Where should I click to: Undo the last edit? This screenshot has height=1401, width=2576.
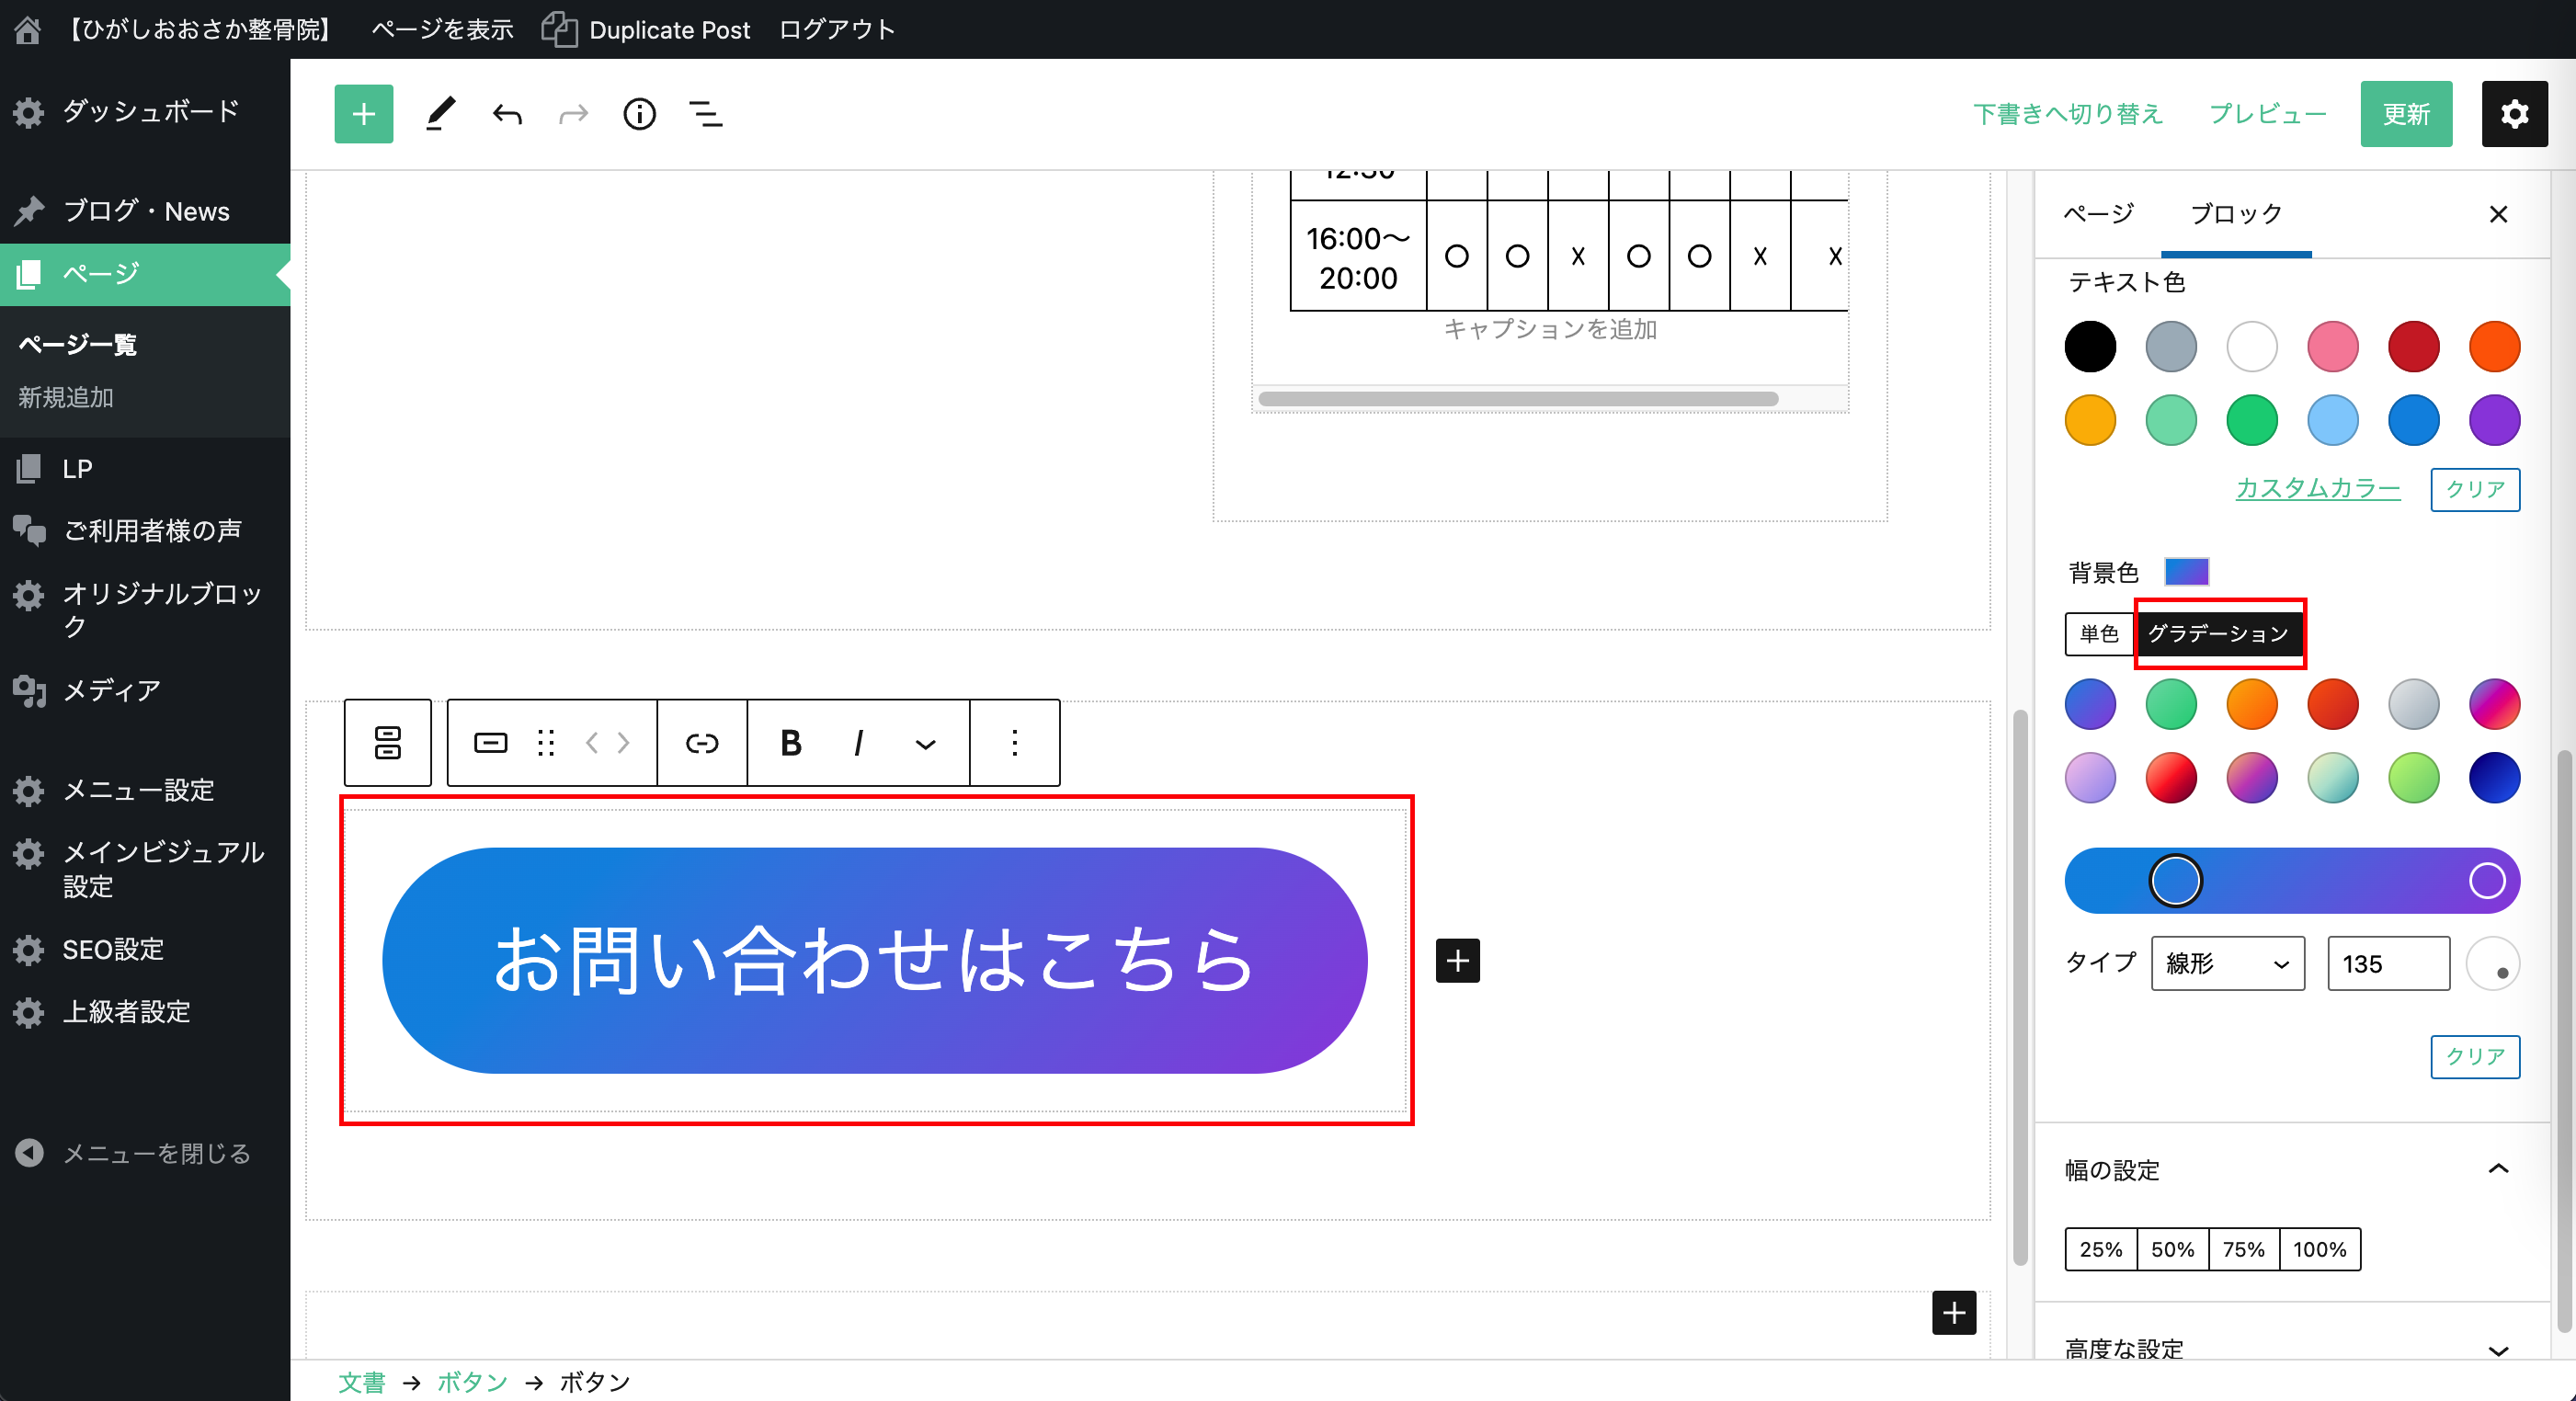pyautogui.click(x=507, y=114)
